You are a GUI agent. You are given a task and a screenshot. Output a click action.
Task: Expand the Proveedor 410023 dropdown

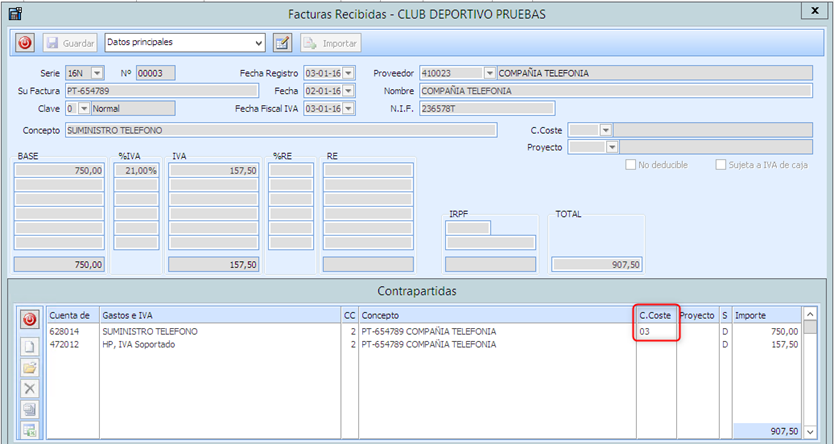[x=488, y=73]
